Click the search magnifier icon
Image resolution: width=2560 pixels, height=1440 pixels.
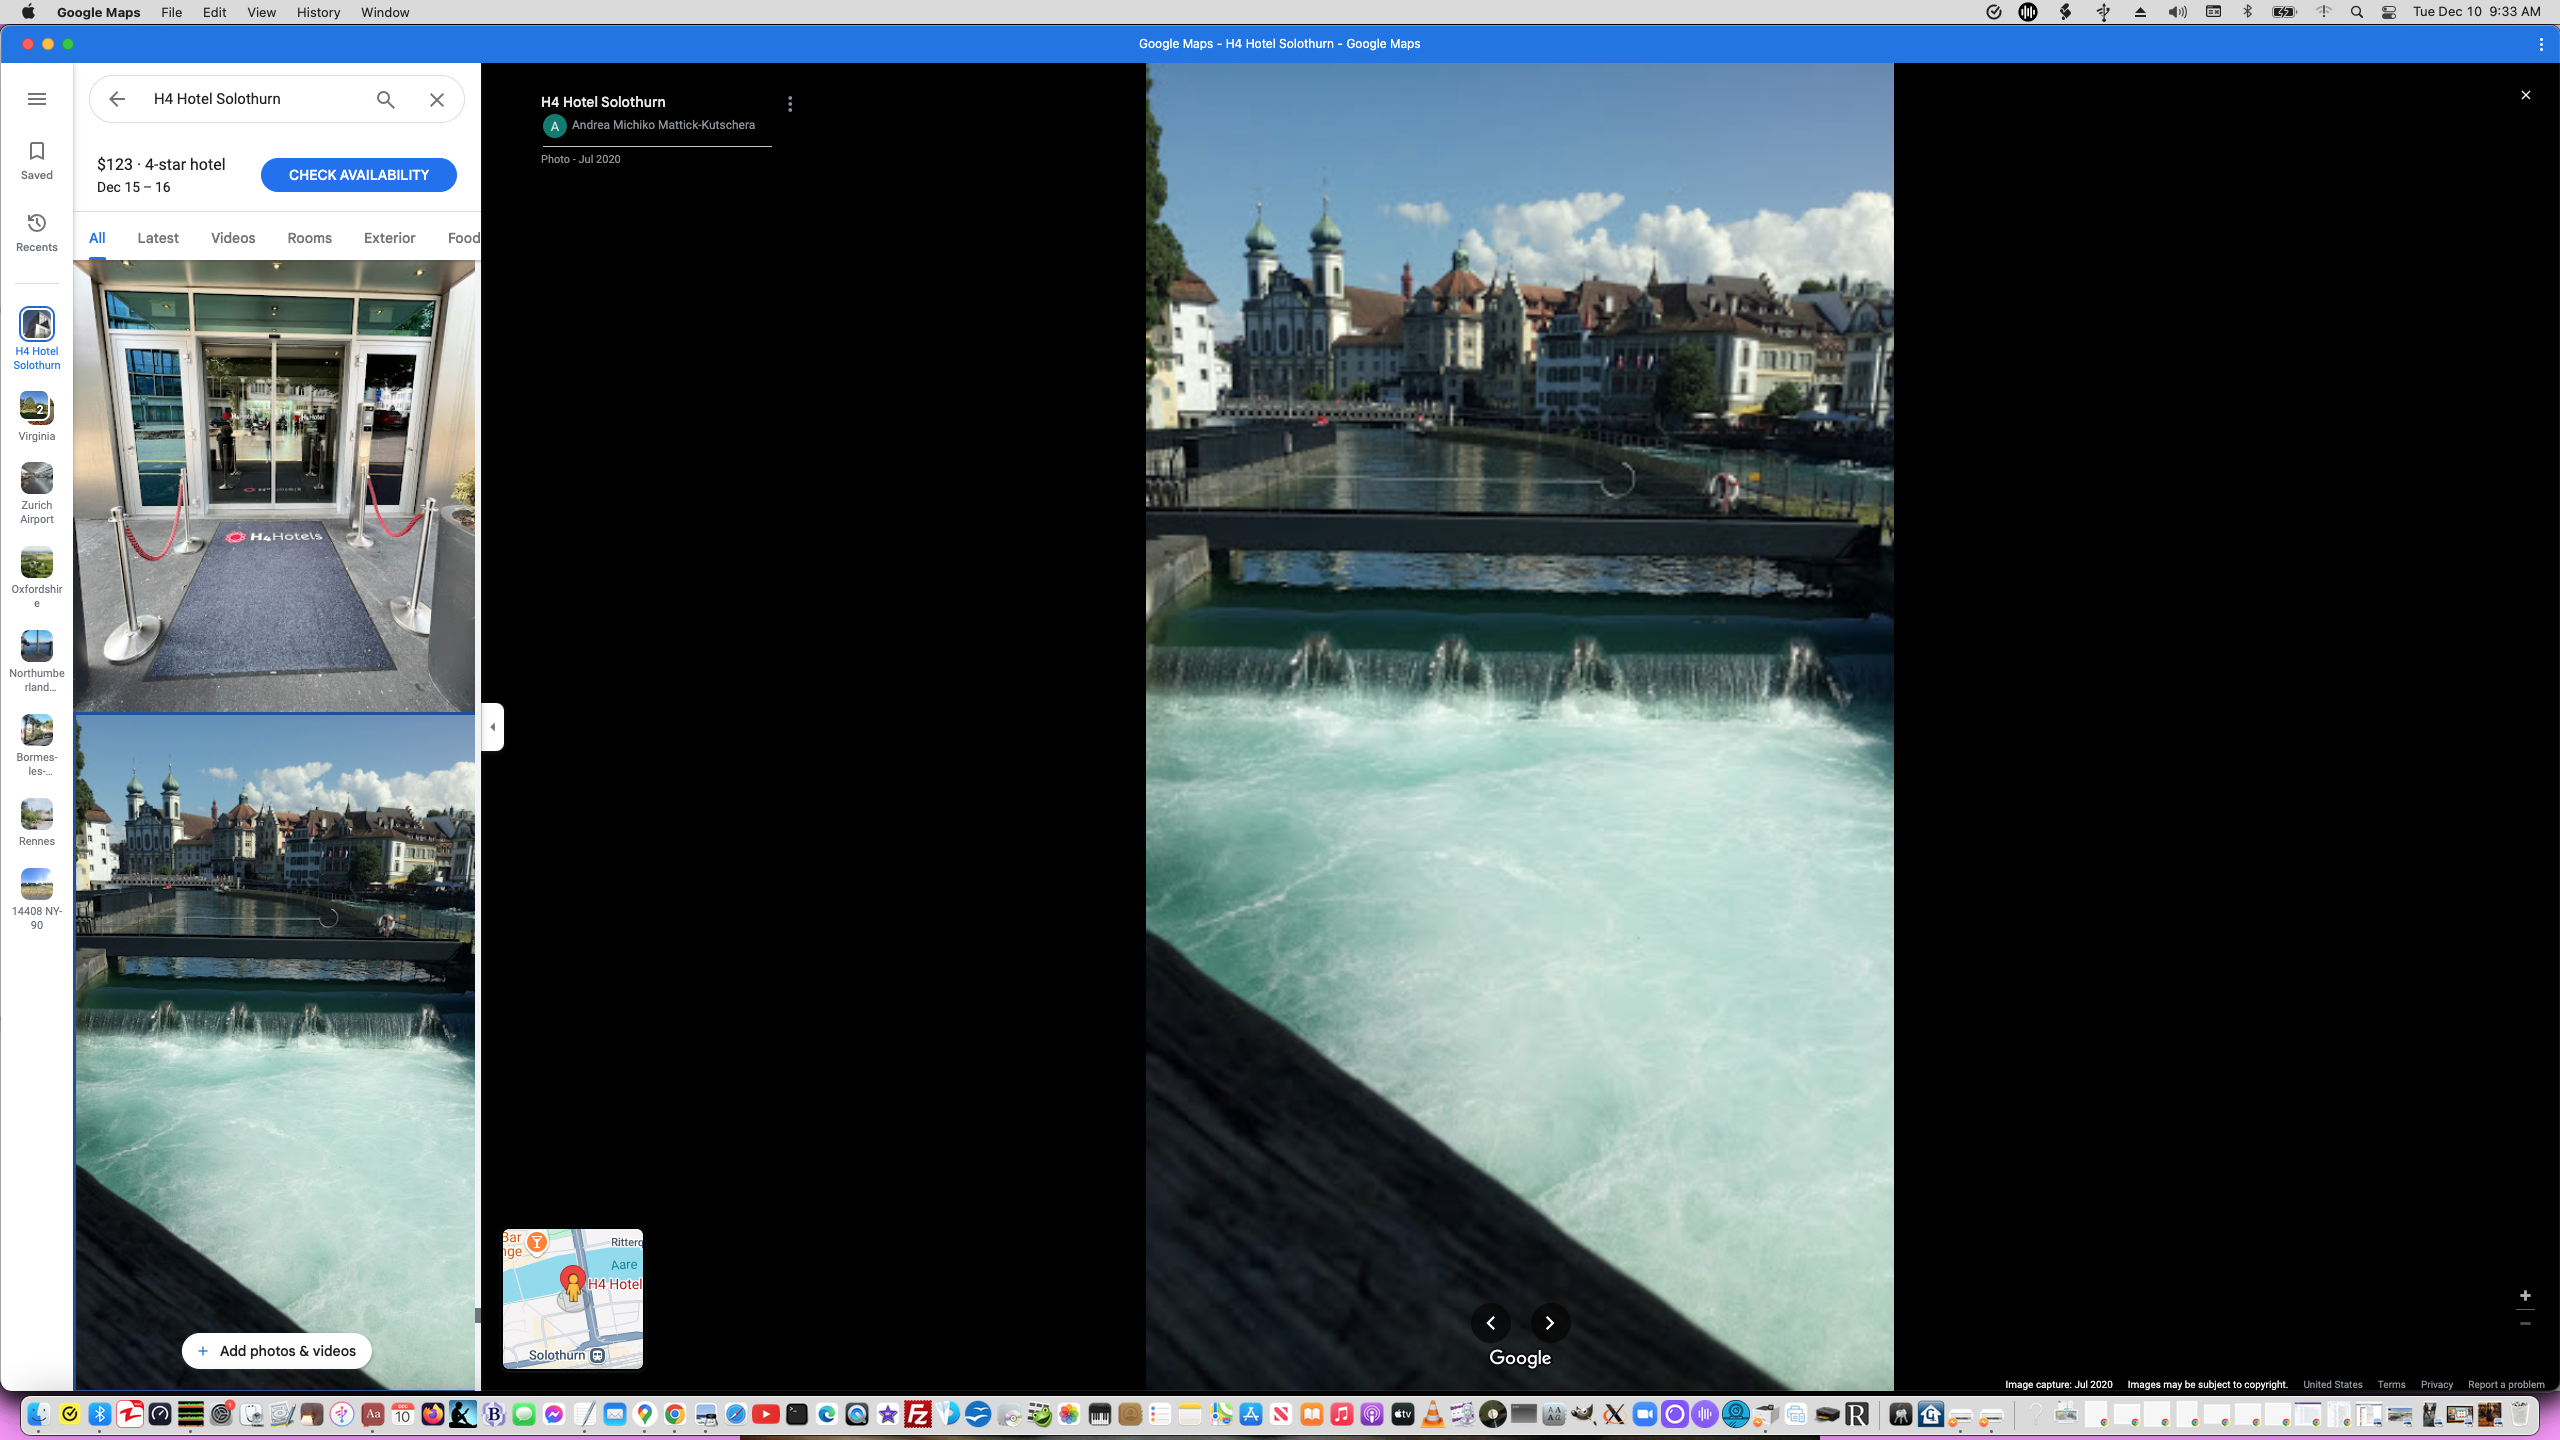coord(384,99)
